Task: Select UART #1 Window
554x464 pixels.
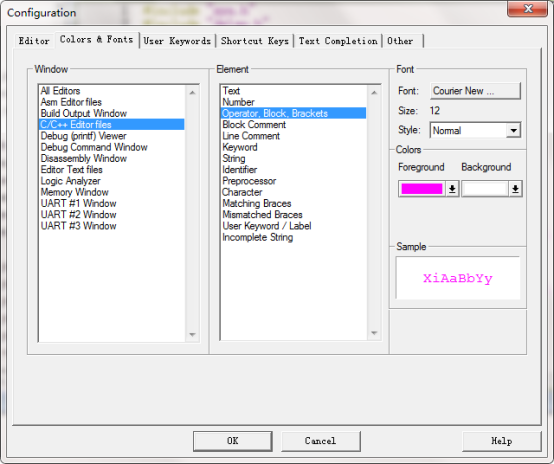Action: point(111,204)
